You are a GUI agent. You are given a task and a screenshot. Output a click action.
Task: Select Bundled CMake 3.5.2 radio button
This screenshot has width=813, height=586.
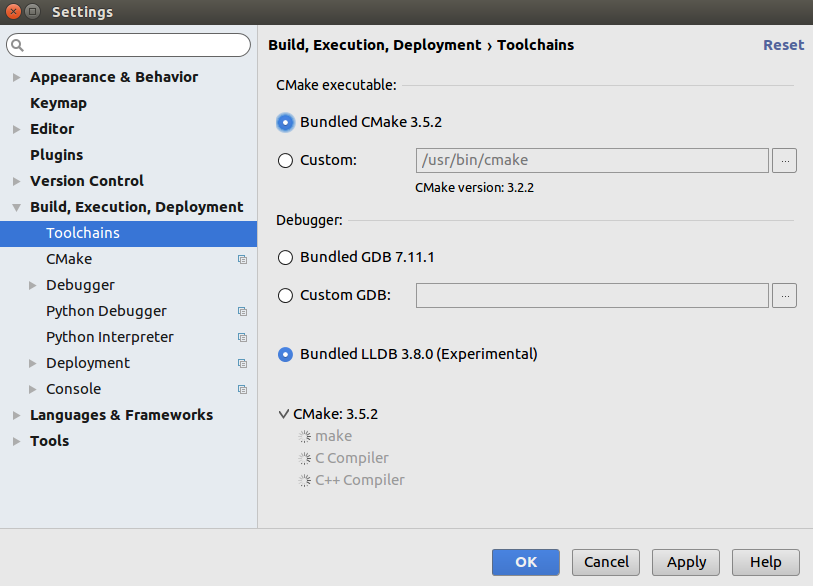285,122
